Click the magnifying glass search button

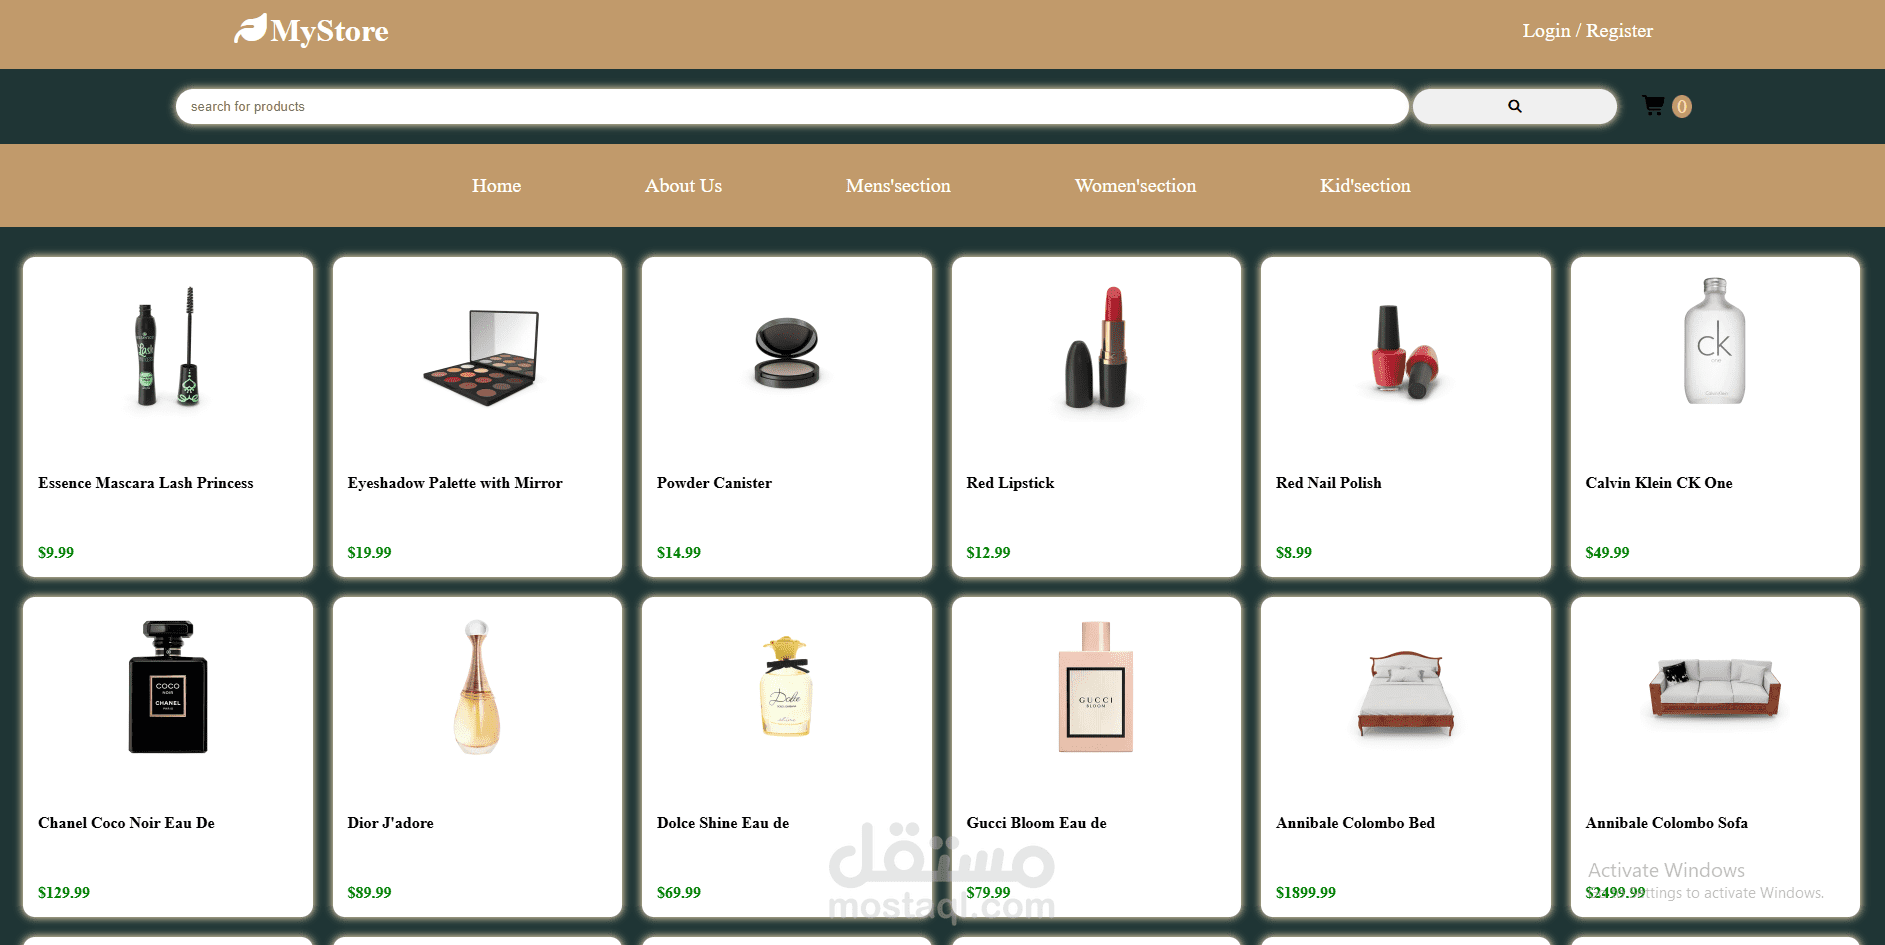1514,106
